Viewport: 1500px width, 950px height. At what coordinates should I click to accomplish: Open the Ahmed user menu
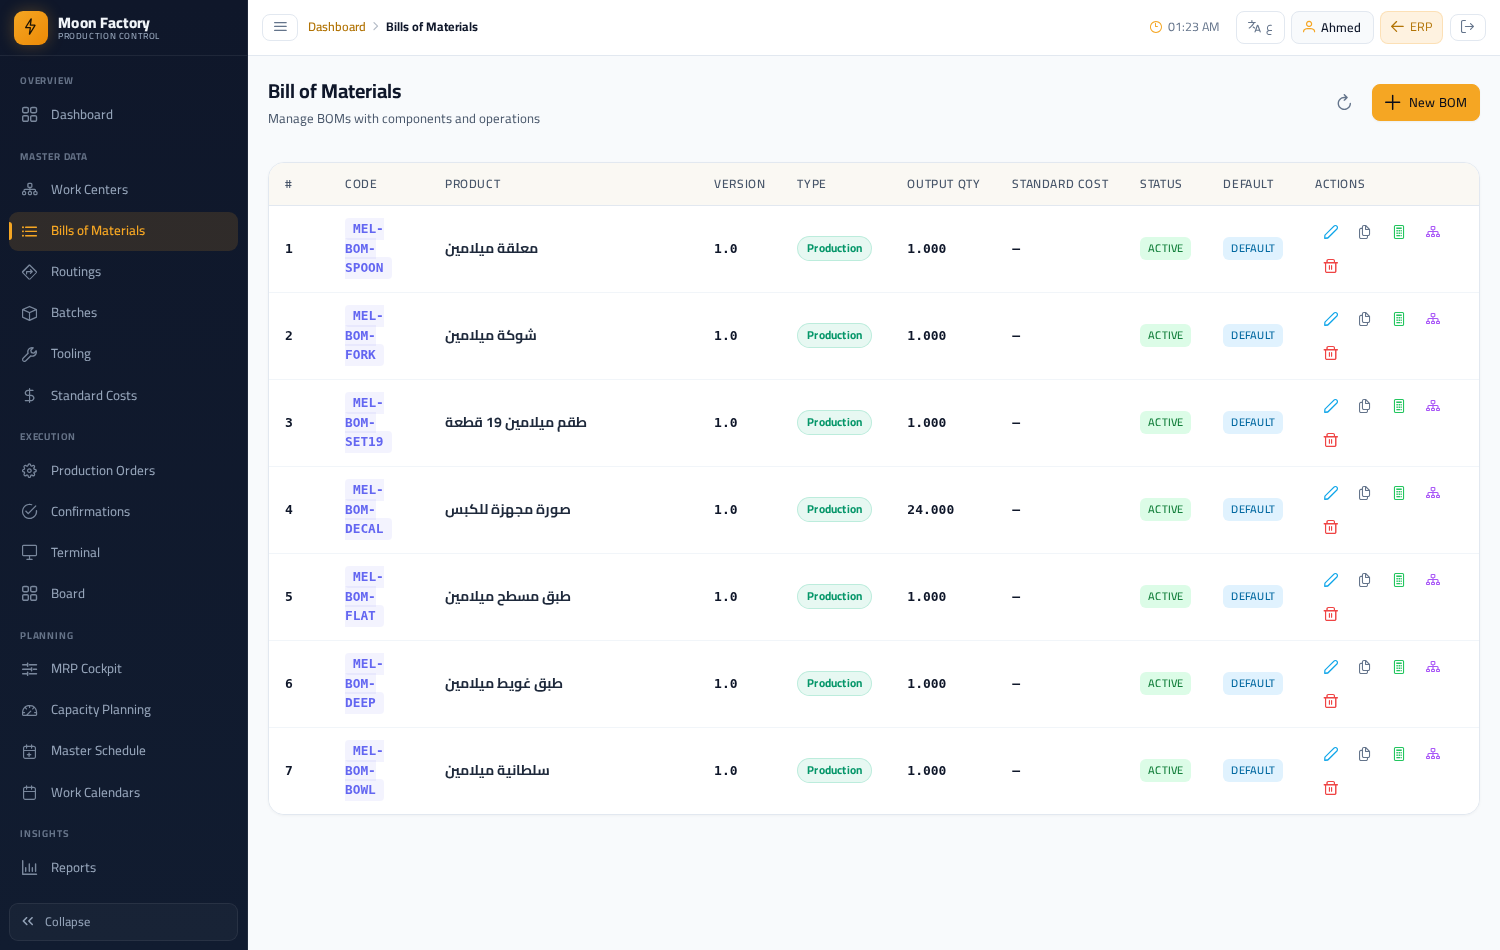[x=1332, y=27]
